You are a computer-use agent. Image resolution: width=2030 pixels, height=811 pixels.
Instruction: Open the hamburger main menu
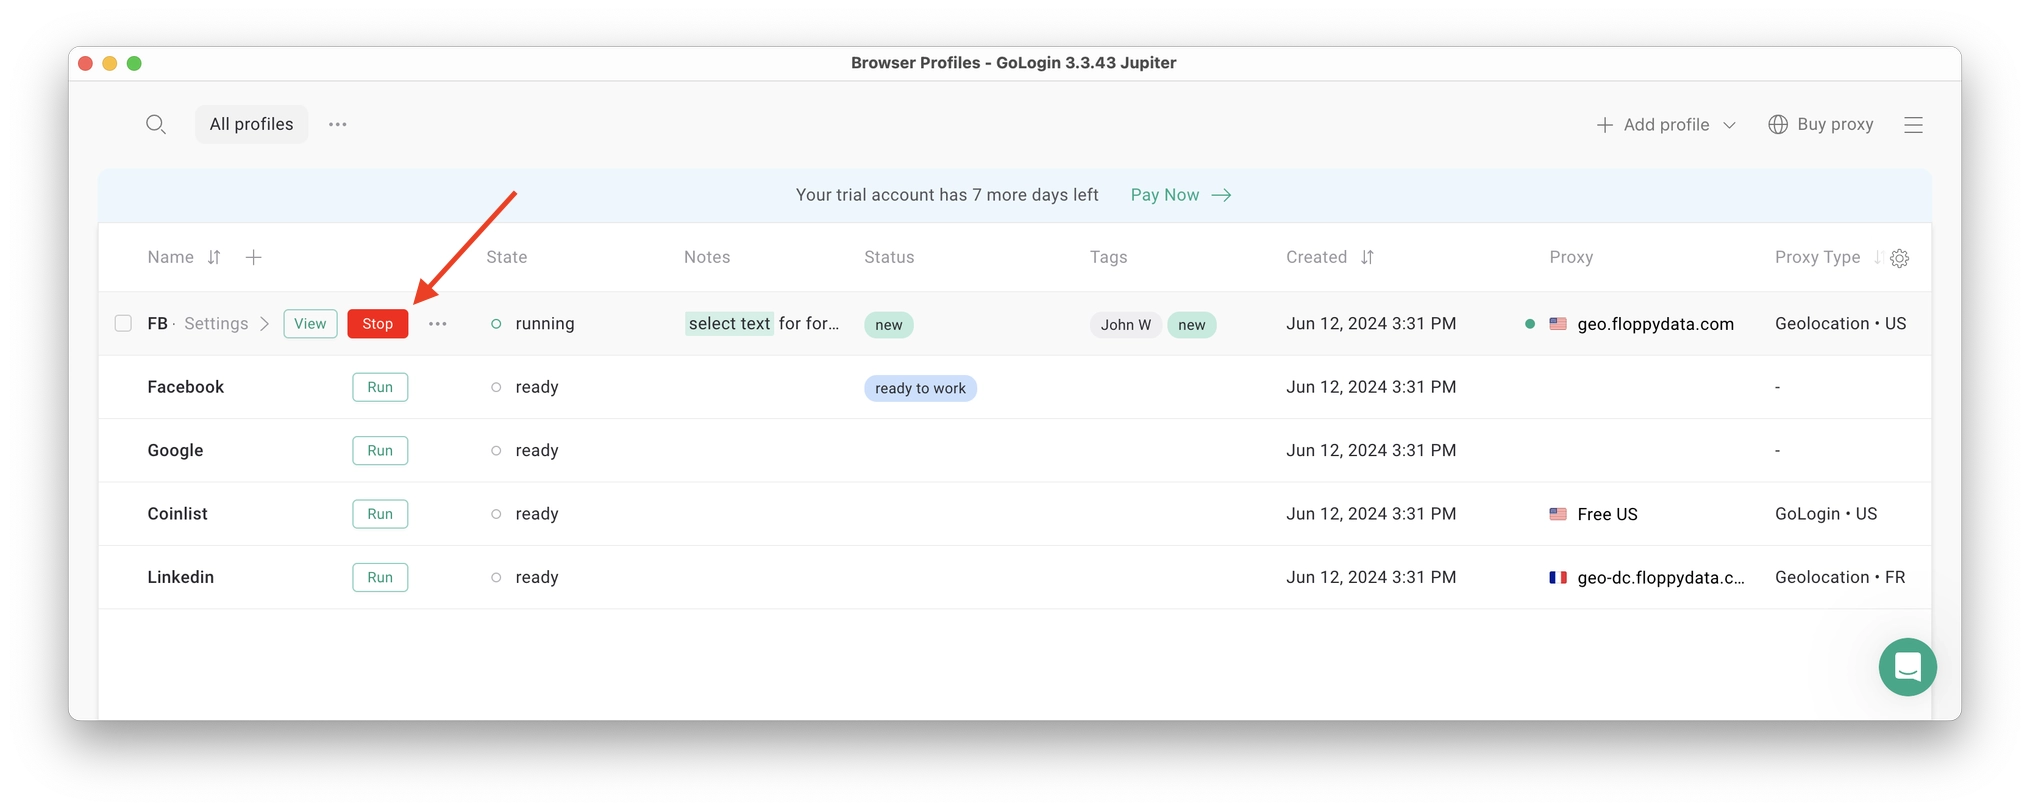pyautogui.click(x=1913, y=125)
